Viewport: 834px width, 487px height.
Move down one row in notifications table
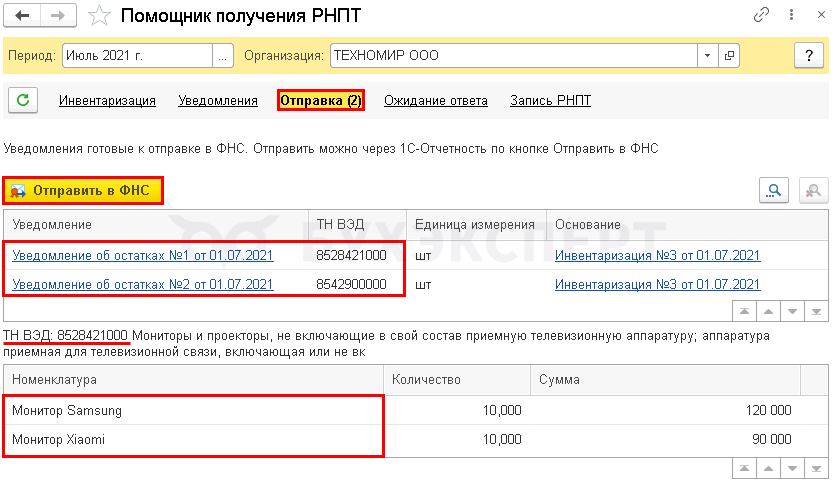point(793,311)
